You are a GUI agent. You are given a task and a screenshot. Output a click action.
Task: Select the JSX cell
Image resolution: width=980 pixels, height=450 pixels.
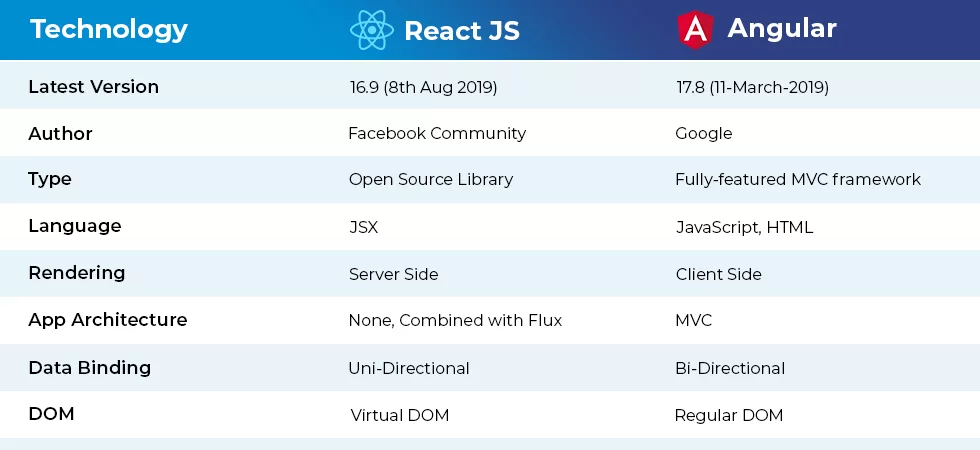tap(364, 227)
